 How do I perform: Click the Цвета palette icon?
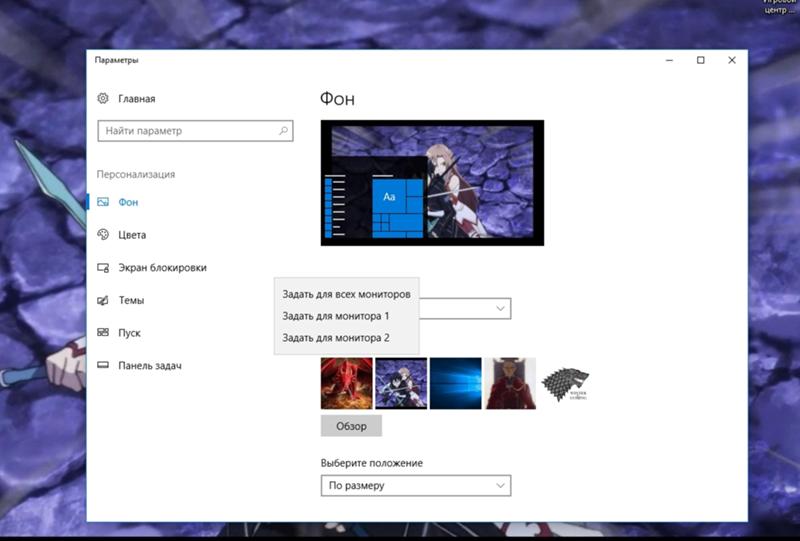click(x=103, y=234)
